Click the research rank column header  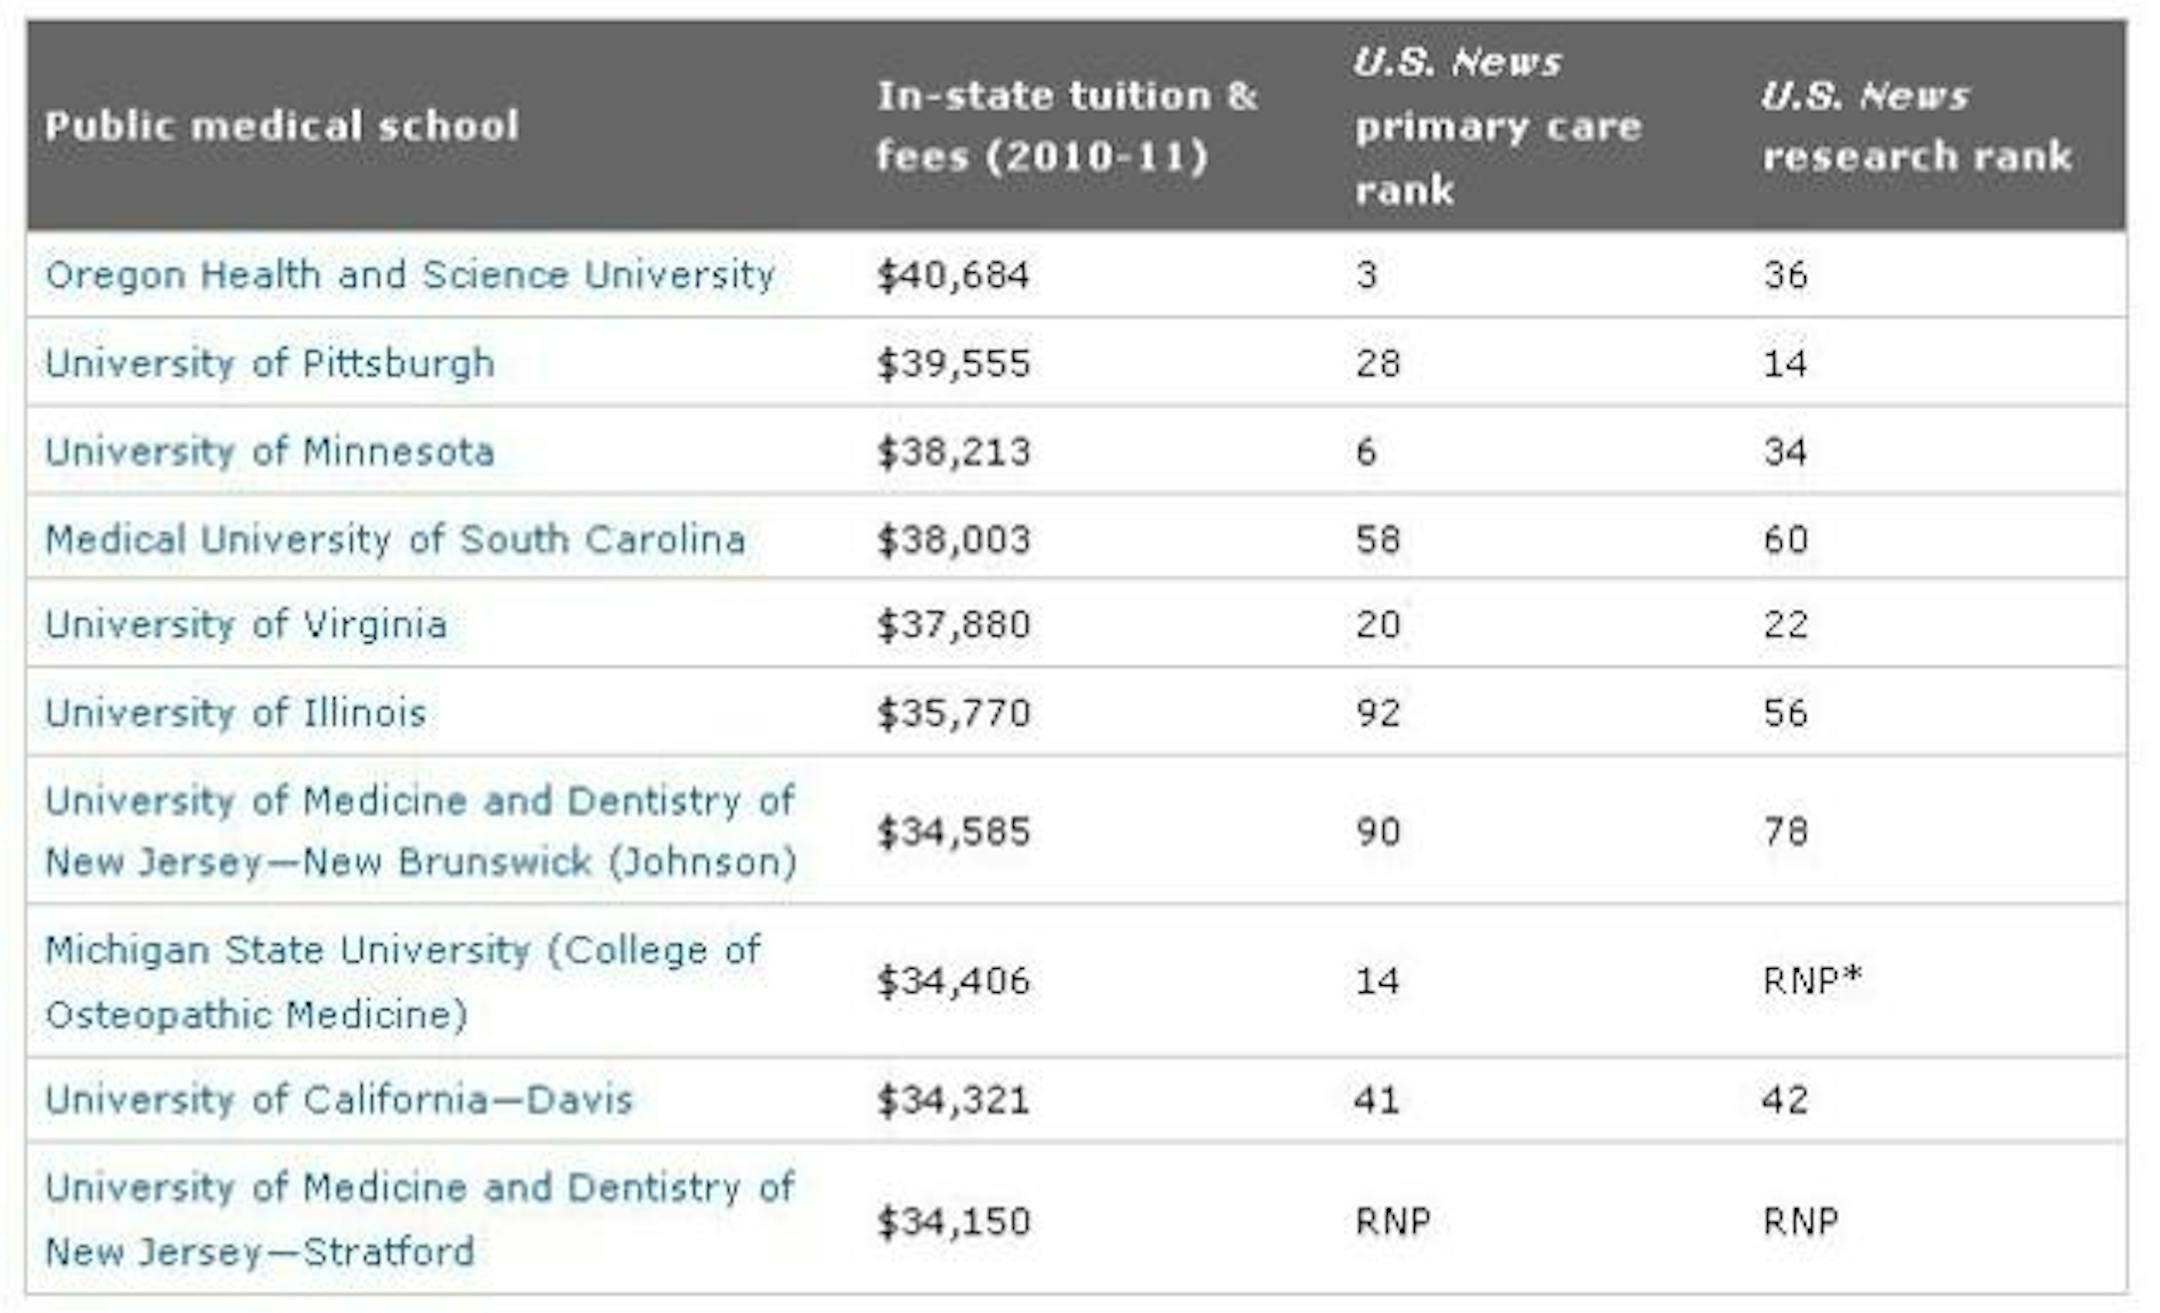coord(1916,126)
